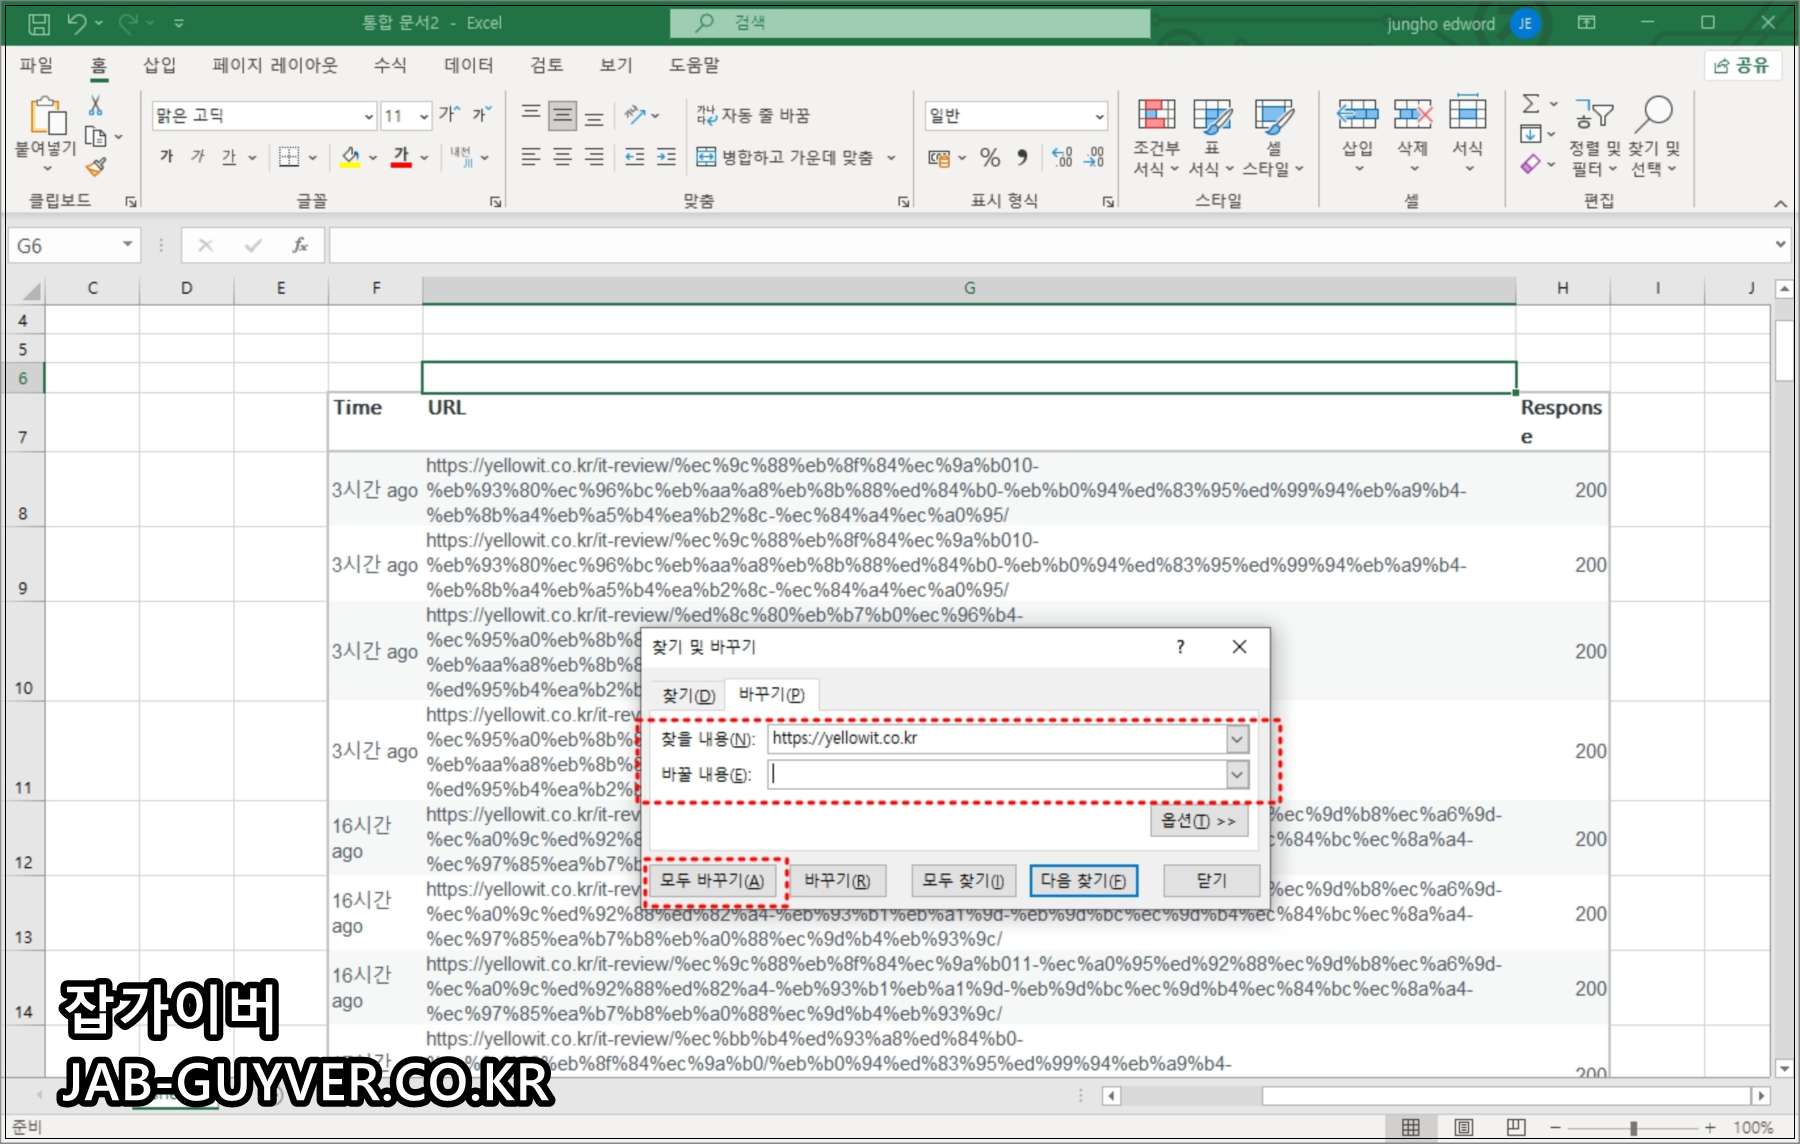Switch to the 찾기 tab in dialog
This screenshot has width=1800, height=1144.
(688, 695)
